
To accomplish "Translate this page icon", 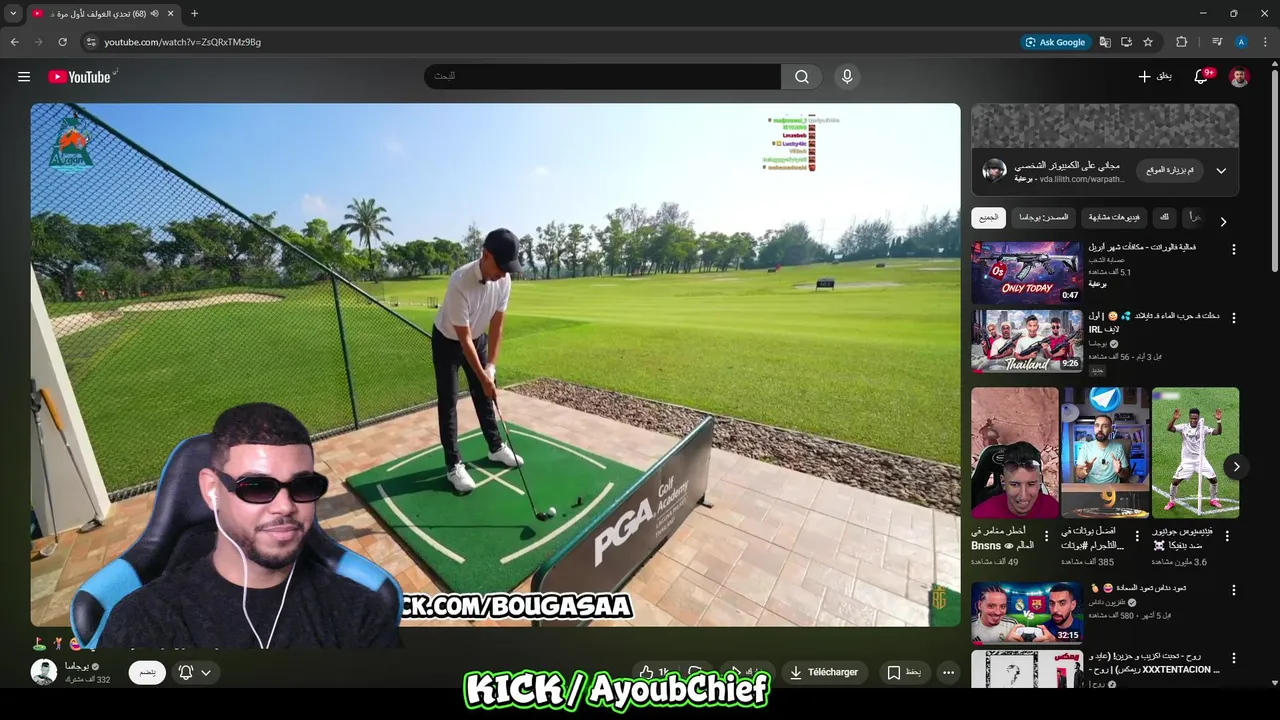I will 1105,42.
